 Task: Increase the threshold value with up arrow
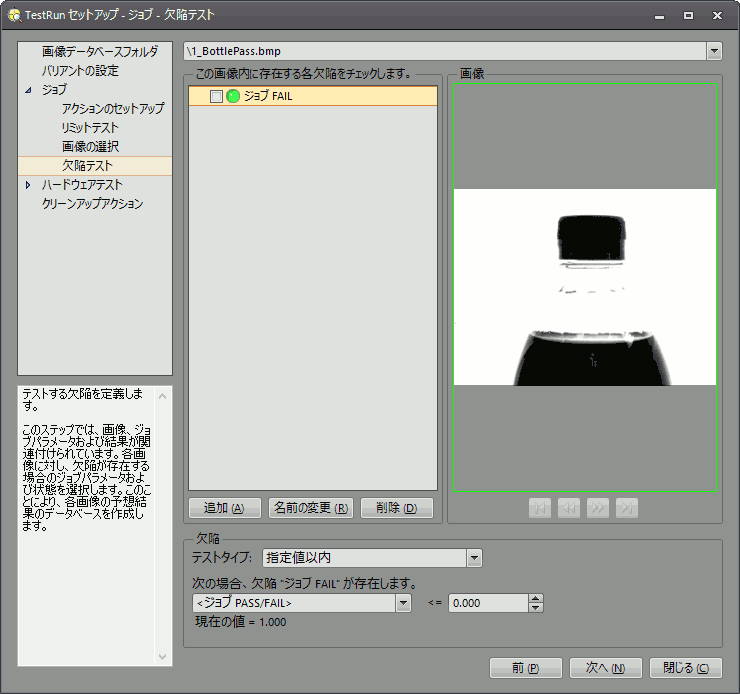[x=535, y=598]
